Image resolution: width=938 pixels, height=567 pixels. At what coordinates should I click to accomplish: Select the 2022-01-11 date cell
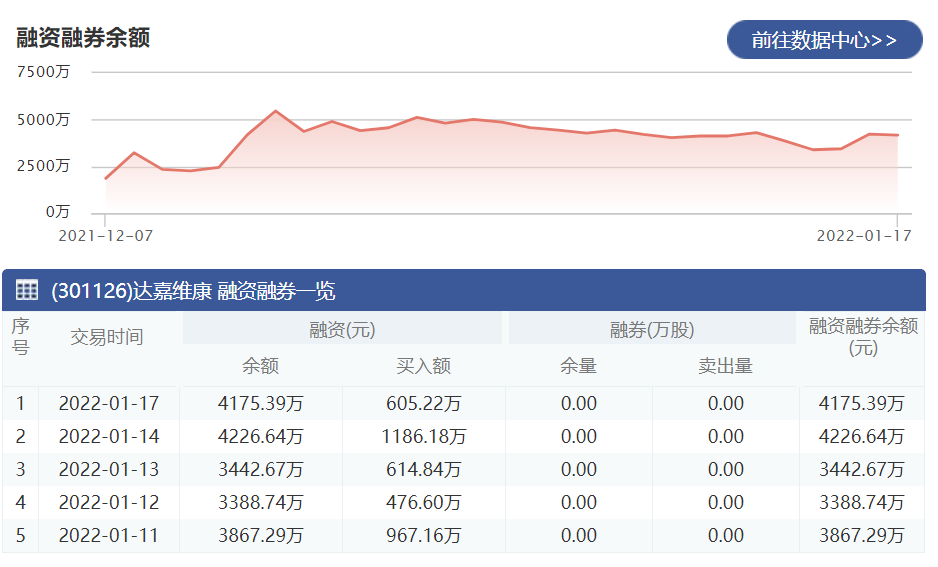pyautogui.click(x=109, y=535)
